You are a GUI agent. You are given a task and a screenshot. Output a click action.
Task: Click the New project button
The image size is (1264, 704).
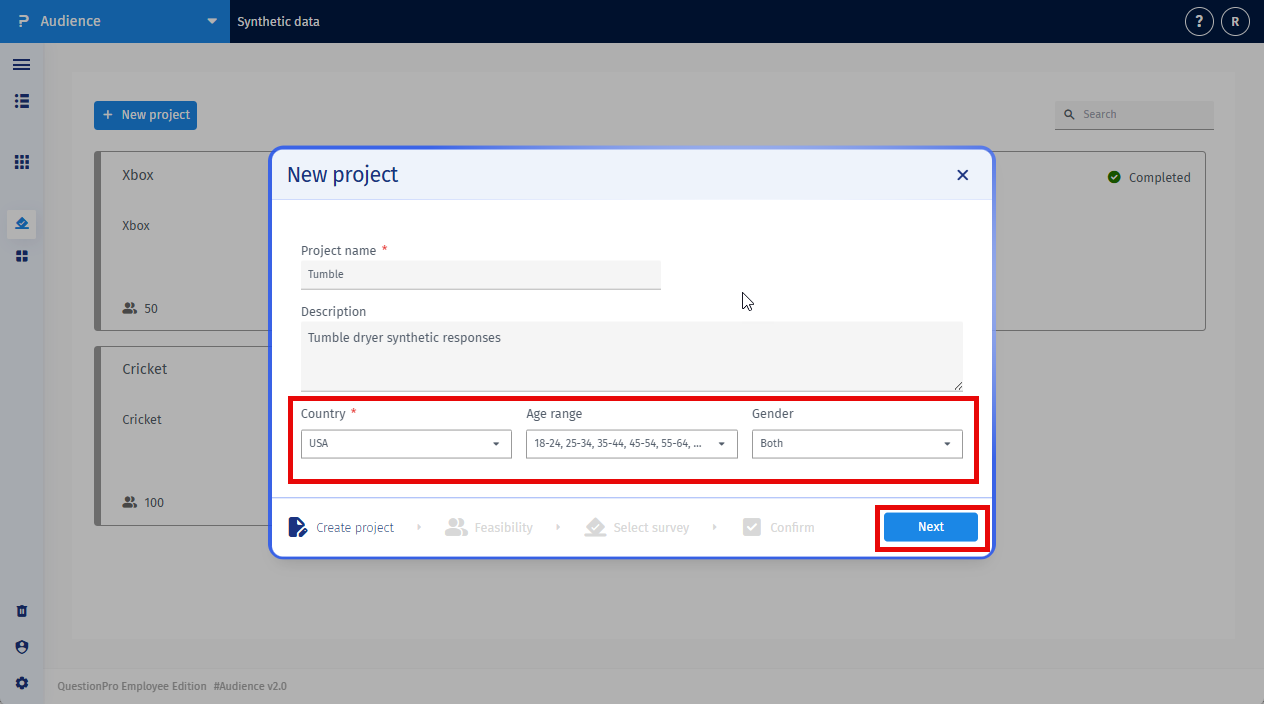[x=146, y=115]
